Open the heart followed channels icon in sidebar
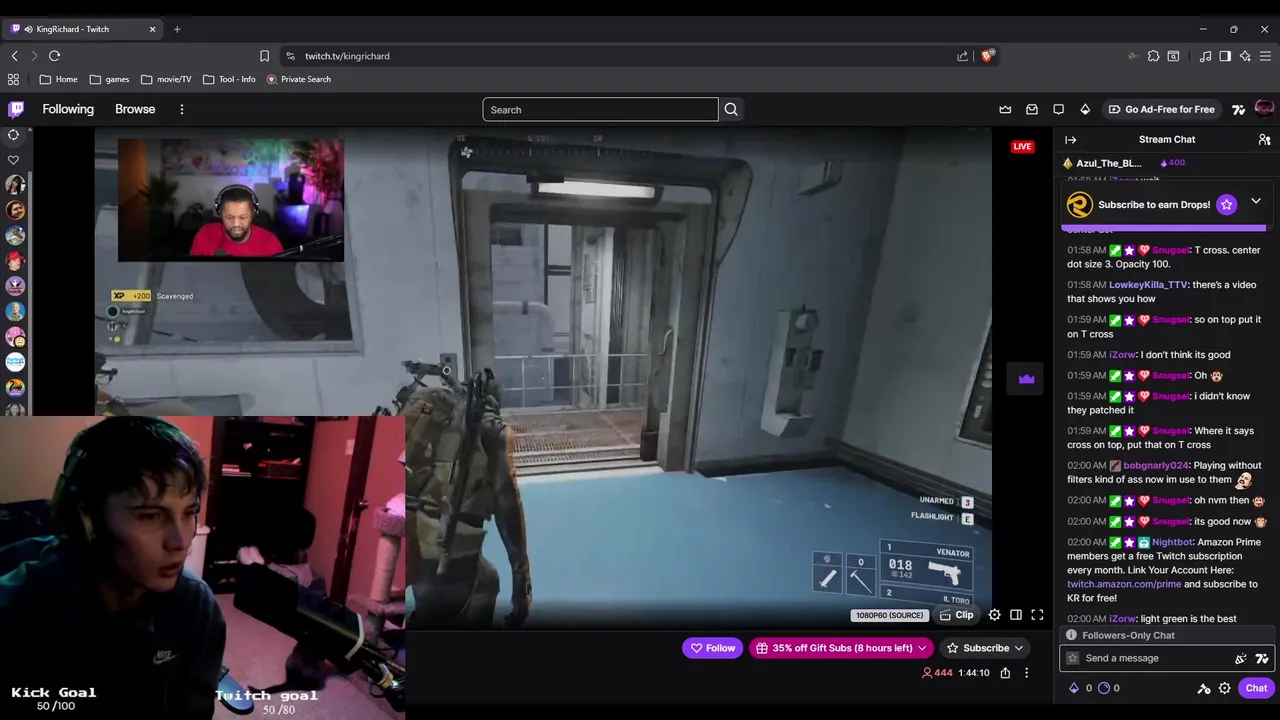 (13, 160)
